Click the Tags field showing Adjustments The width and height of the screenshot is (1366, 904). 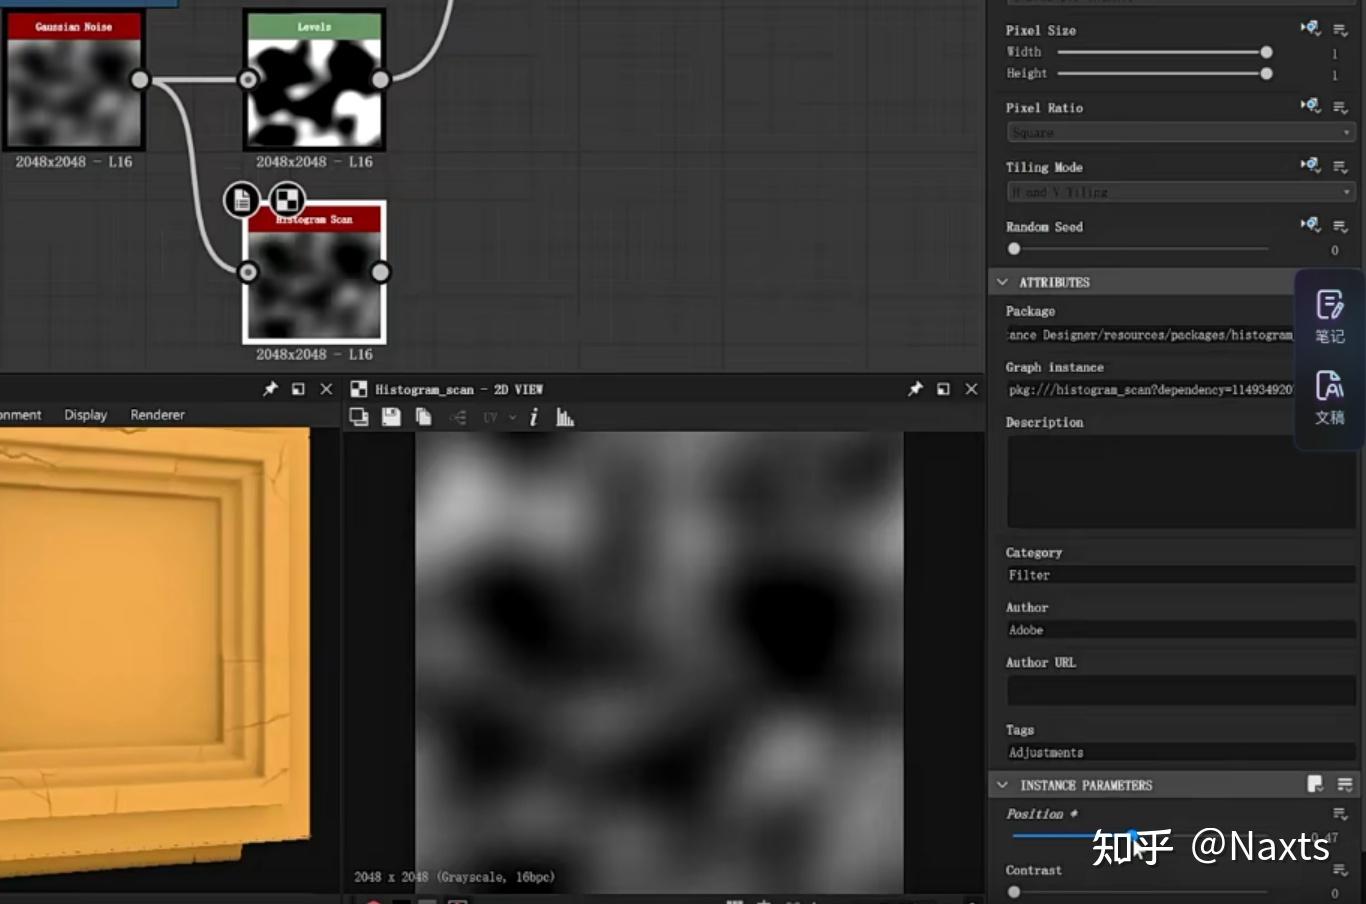pyautogui.click(x=1181, y=752)
